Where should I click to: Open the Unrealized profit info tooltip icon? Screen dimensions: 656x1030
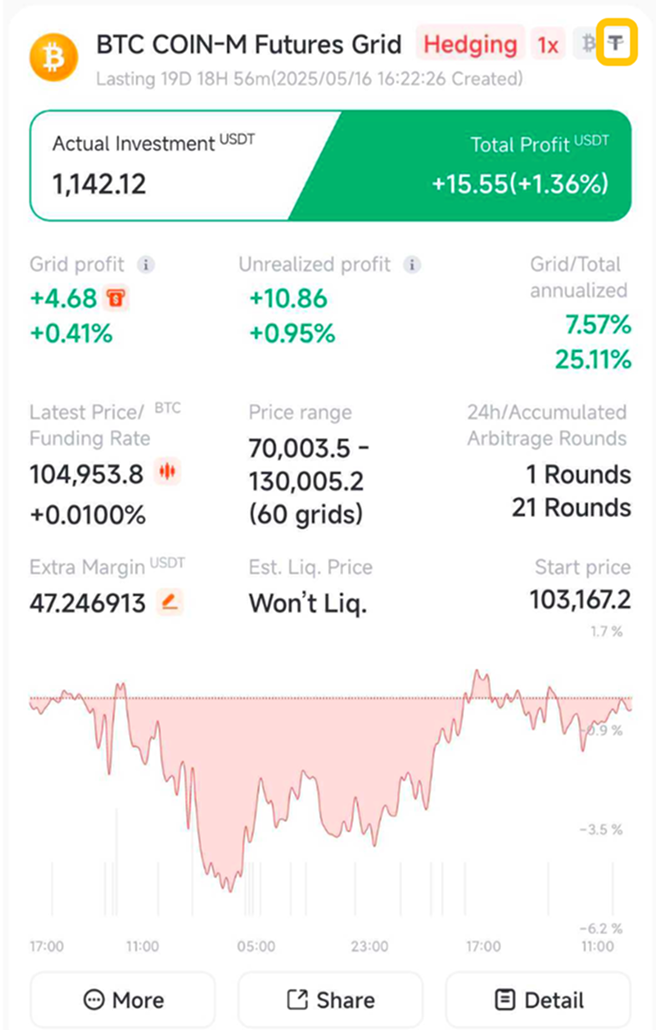(x=411, y=265)
